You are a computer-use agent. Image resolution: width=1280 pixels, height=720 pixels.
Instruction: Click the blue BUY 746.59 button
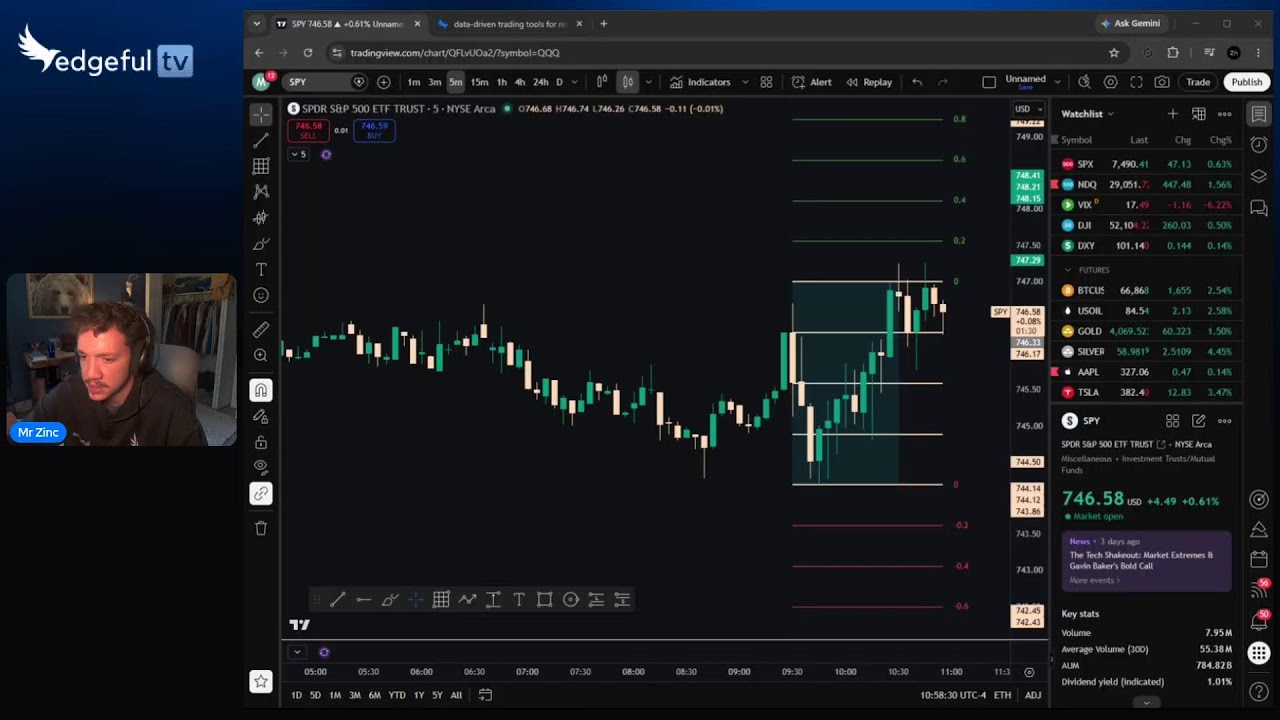(374, 130)
